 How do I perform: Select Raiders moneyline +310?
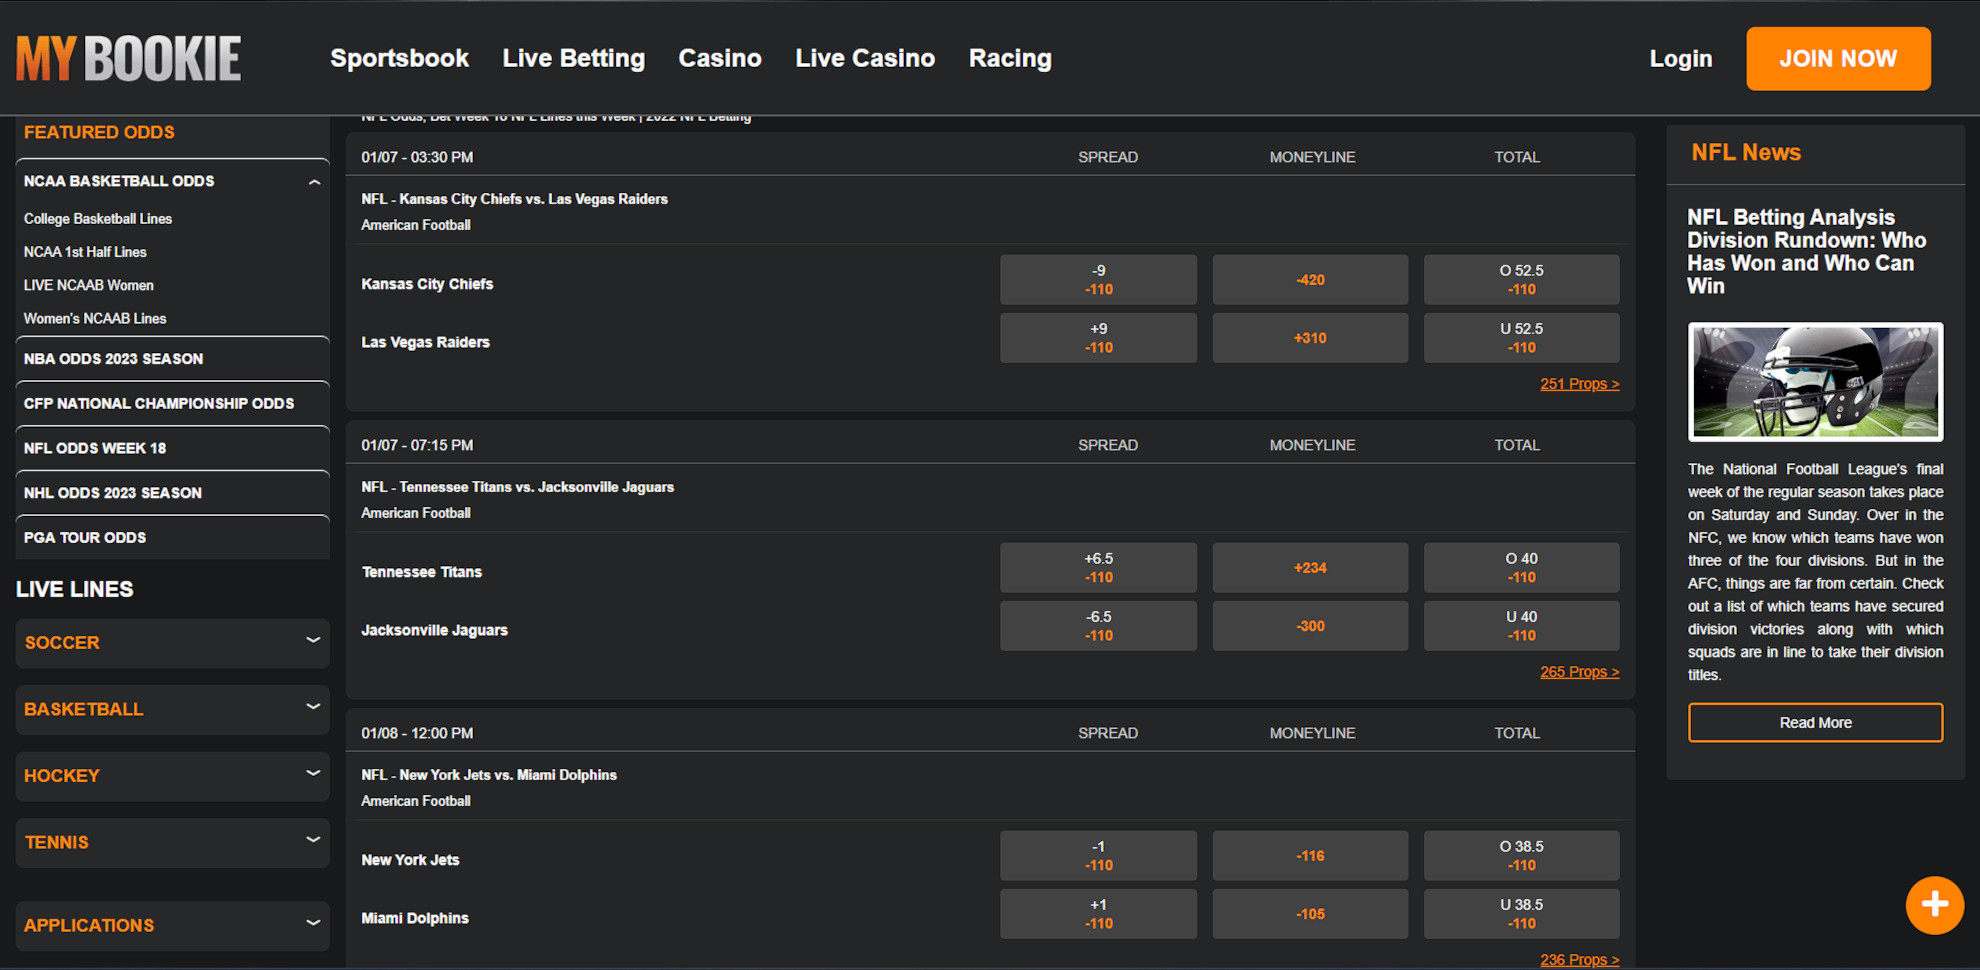[1310, 338]
